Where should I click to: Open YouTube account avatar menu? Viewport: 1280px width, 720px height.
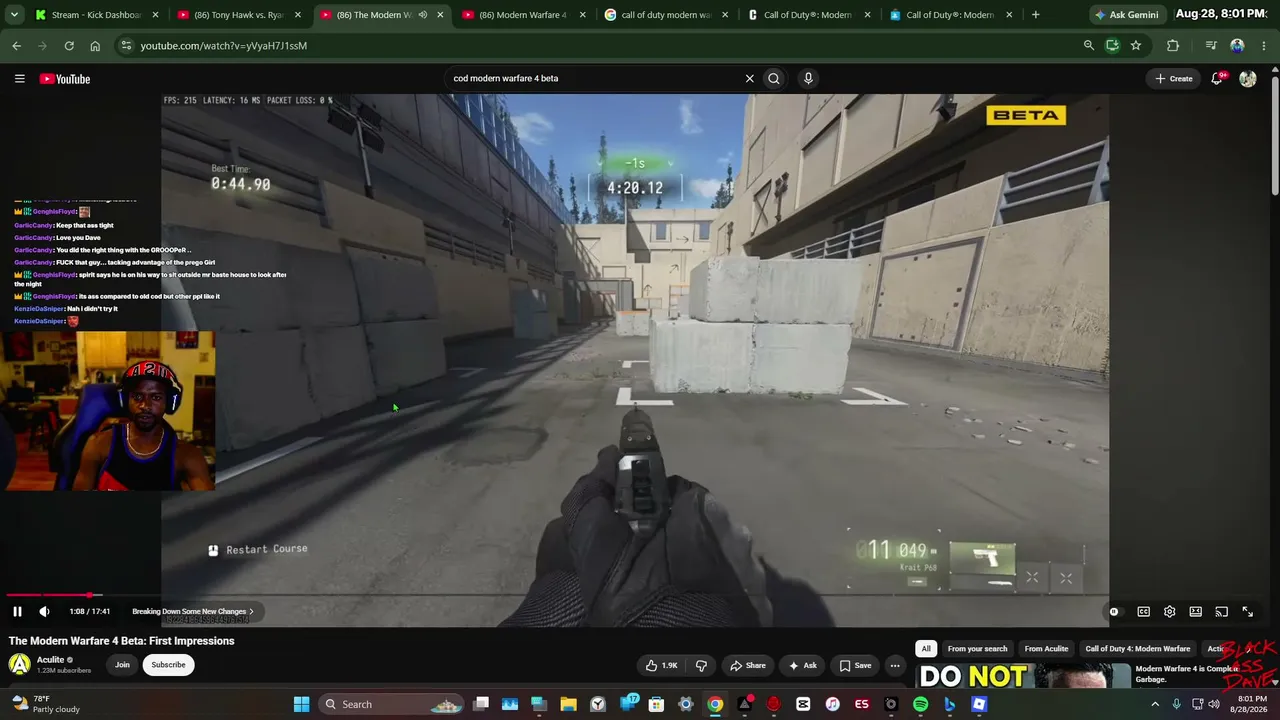tap(1247, 79)
